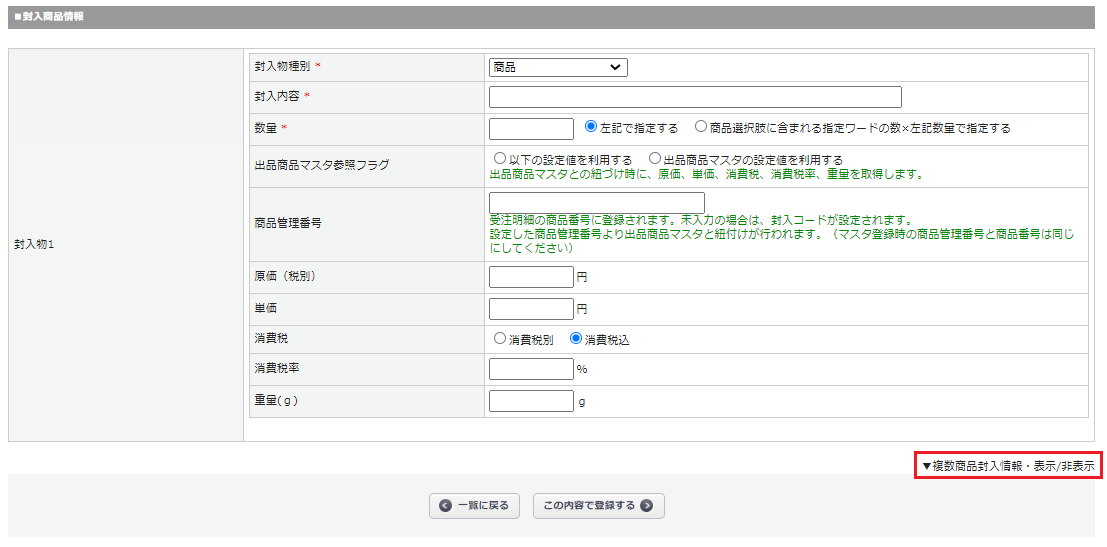Select the 消費税別 radio button
The width and height of the screenshot is (1107, 547).
(x=500, y=338)
